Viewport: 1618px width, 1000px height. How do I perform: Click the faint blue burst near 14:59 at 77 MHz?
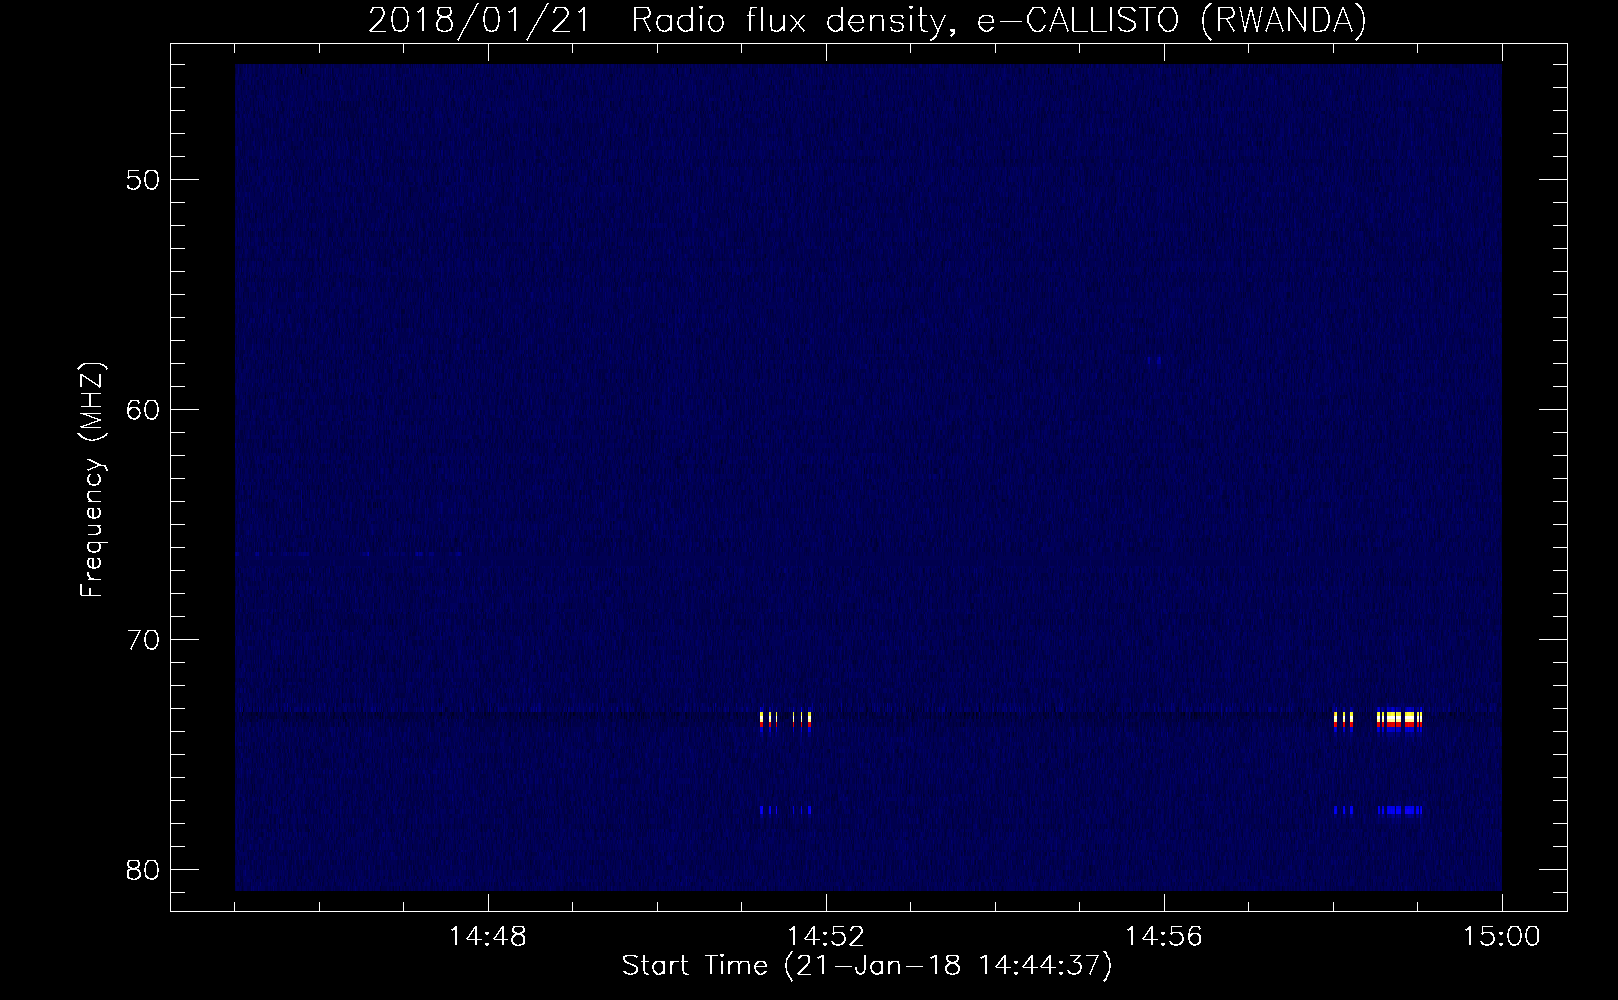(1399, 810)
